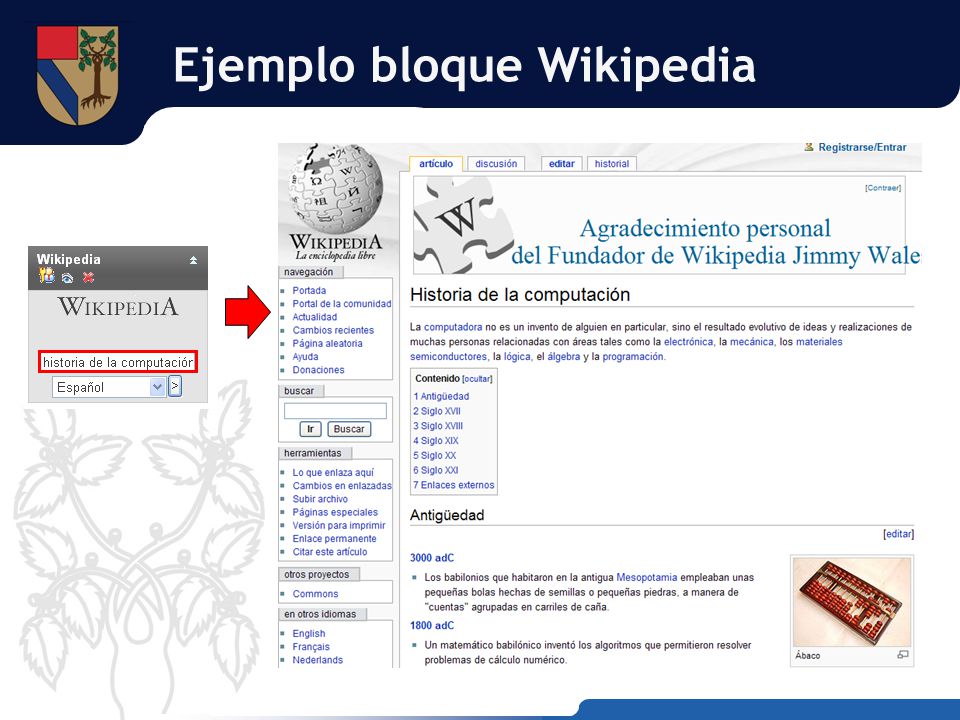The height and width of the screenshot is (720, 960).
Task: Open the 'editar' tab
Action: click(561, 163)
